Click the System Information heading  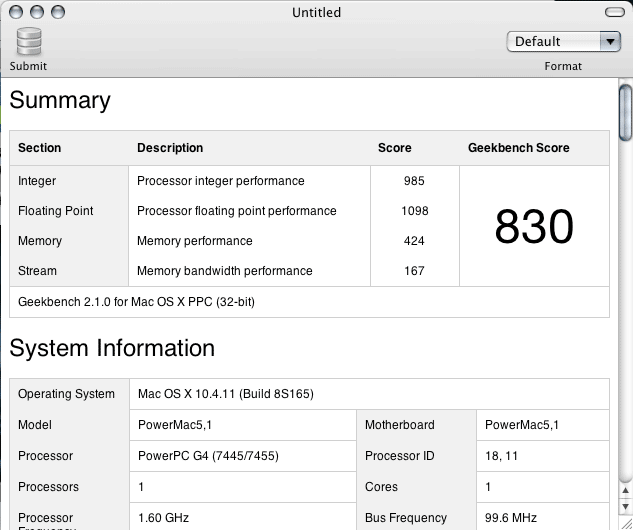[112, 349]
